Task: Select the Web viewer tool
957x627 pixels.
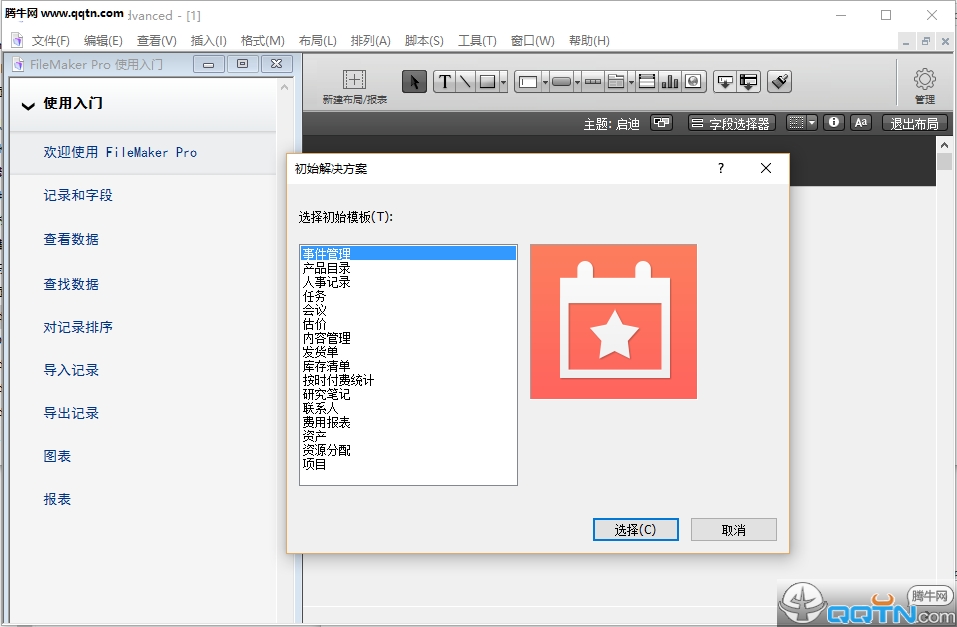Action: click(693, 81)
